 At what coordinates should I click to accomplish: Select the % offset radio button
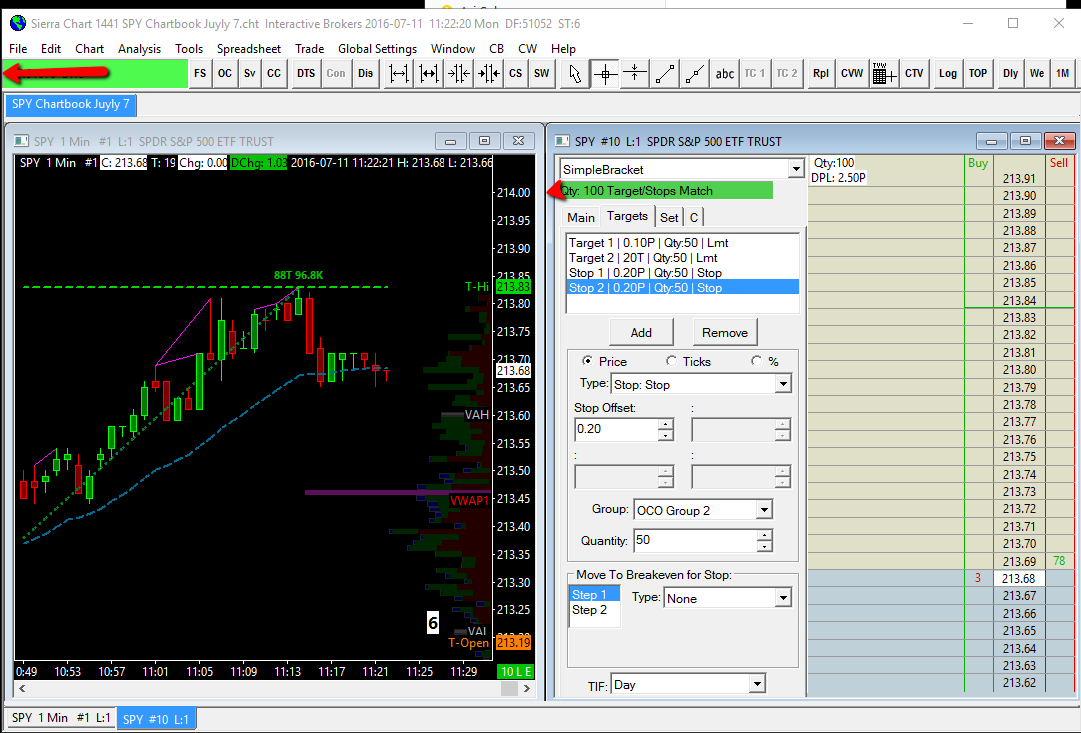(x=757, y=361)
